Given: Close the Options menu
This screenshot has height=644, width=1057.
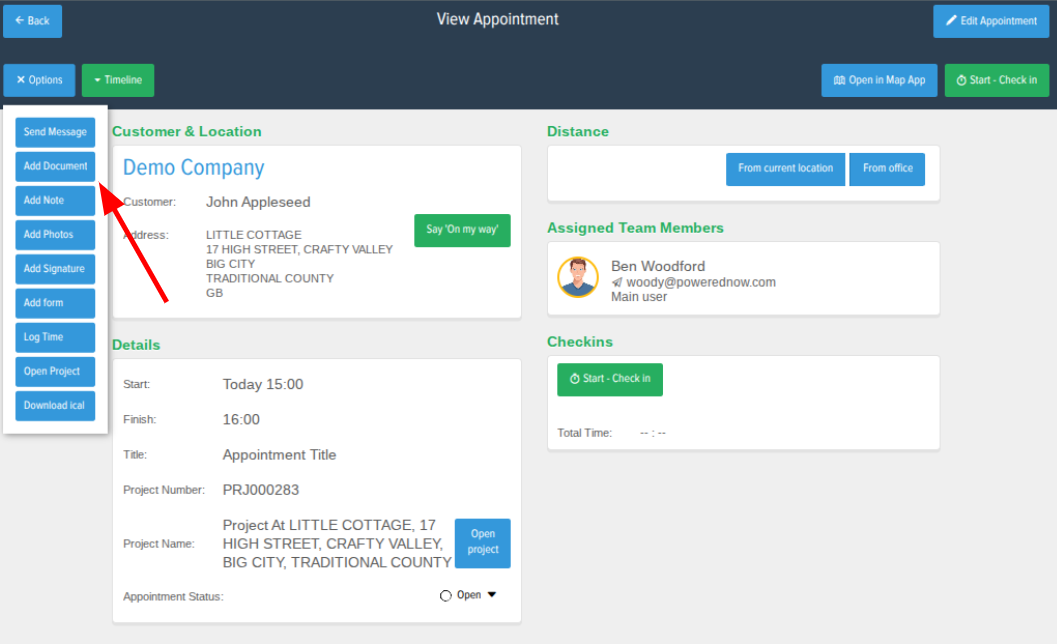Looking at the screenshot, I should (x=39, y=80).
